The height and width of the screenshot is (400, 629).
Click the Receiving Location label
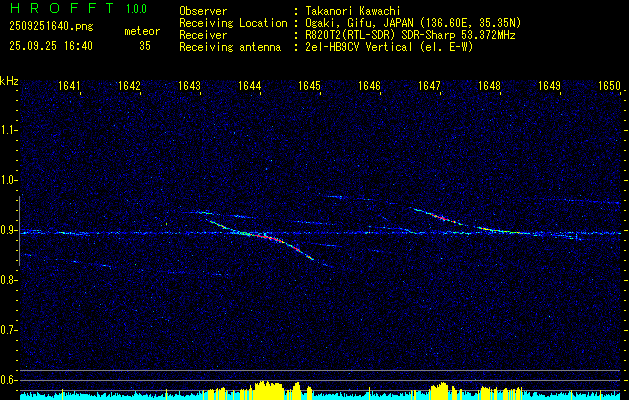(233, 23)
